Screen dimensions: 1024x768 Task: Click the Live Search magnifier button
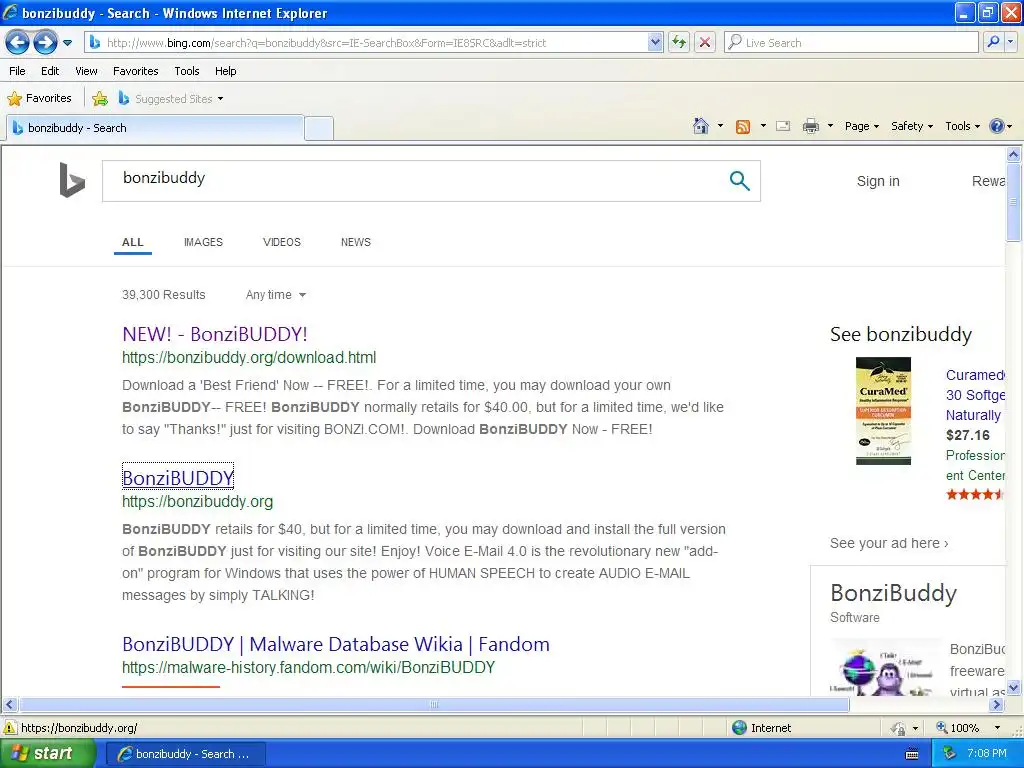pyautogui.click(x=993, y=43)
